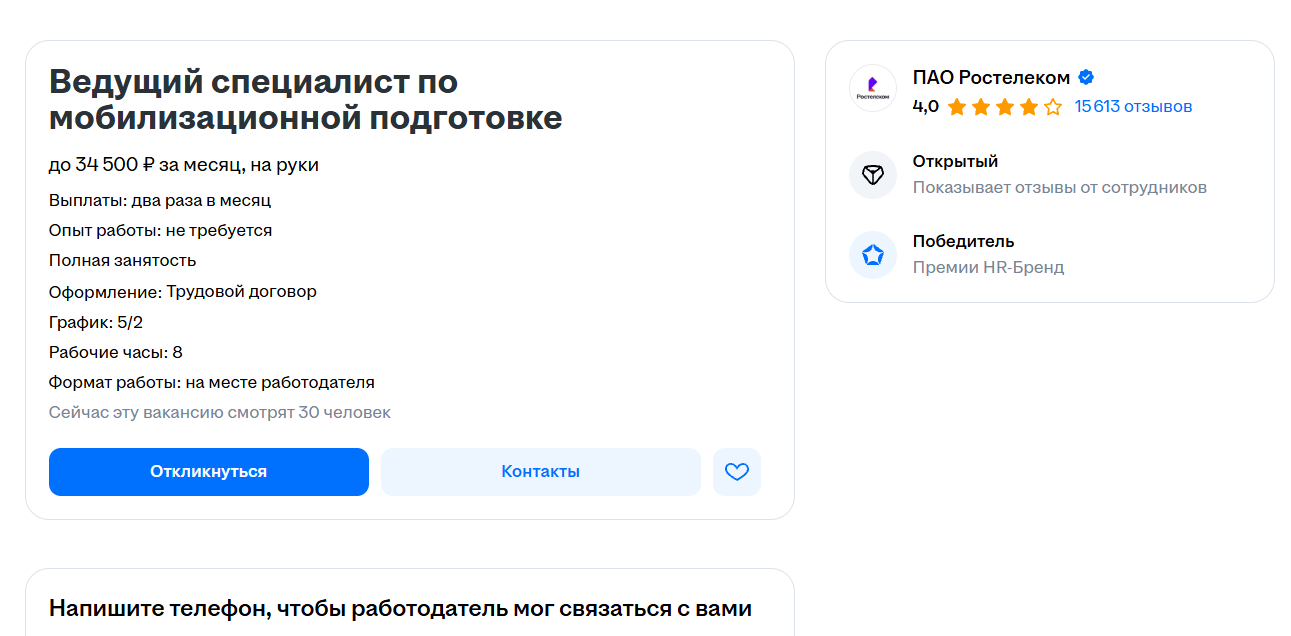The height and width of the screenshot is (636, 1291).
Task: Click the Напишите телефон section heading
Action: [400, 608]
